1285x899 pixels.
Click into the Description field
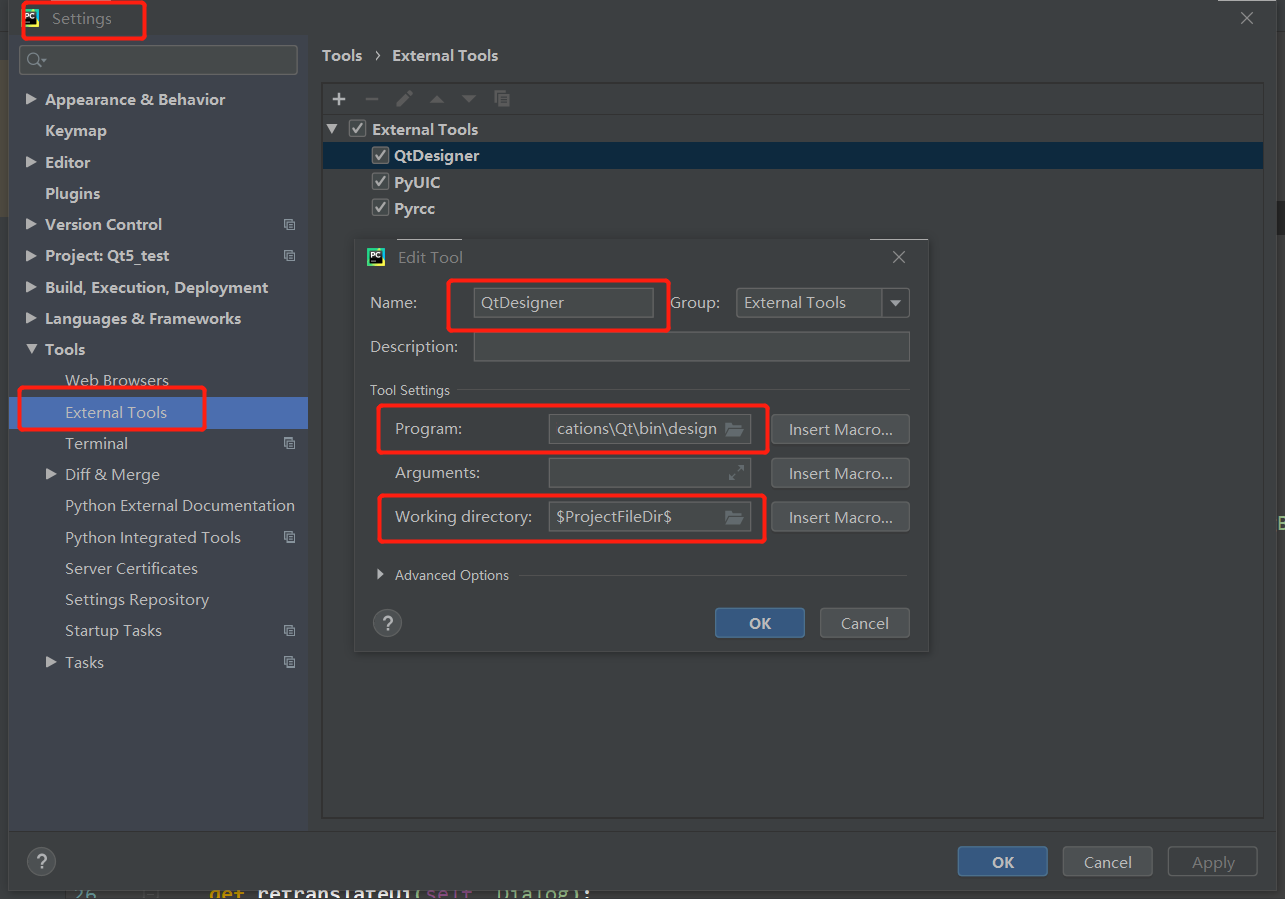(692, 346)
